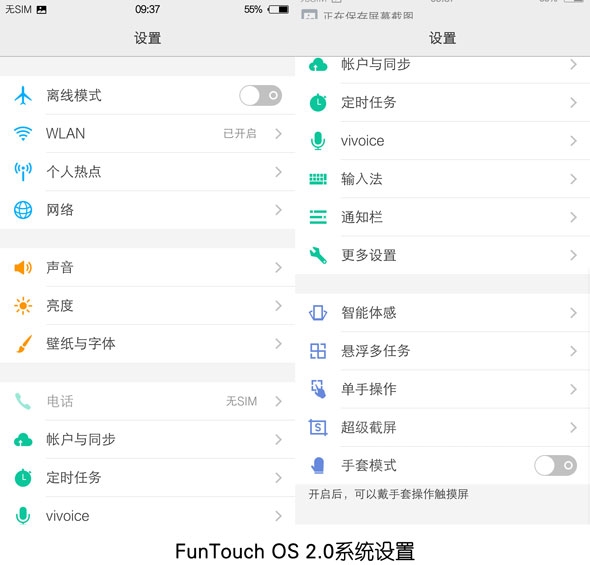This screenshot has width=590, height=565.
Task: Tap the sun icon for 亮度
Action: coord(23,306)
